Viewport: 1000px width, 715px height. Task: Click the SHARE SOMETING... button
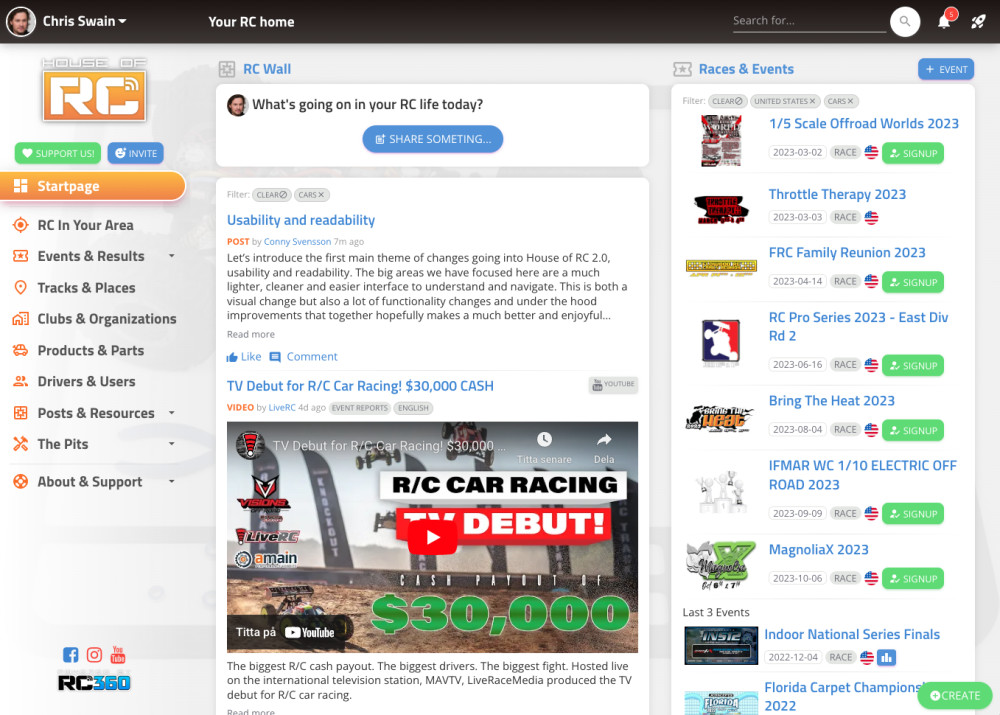(x=433, y=139)
